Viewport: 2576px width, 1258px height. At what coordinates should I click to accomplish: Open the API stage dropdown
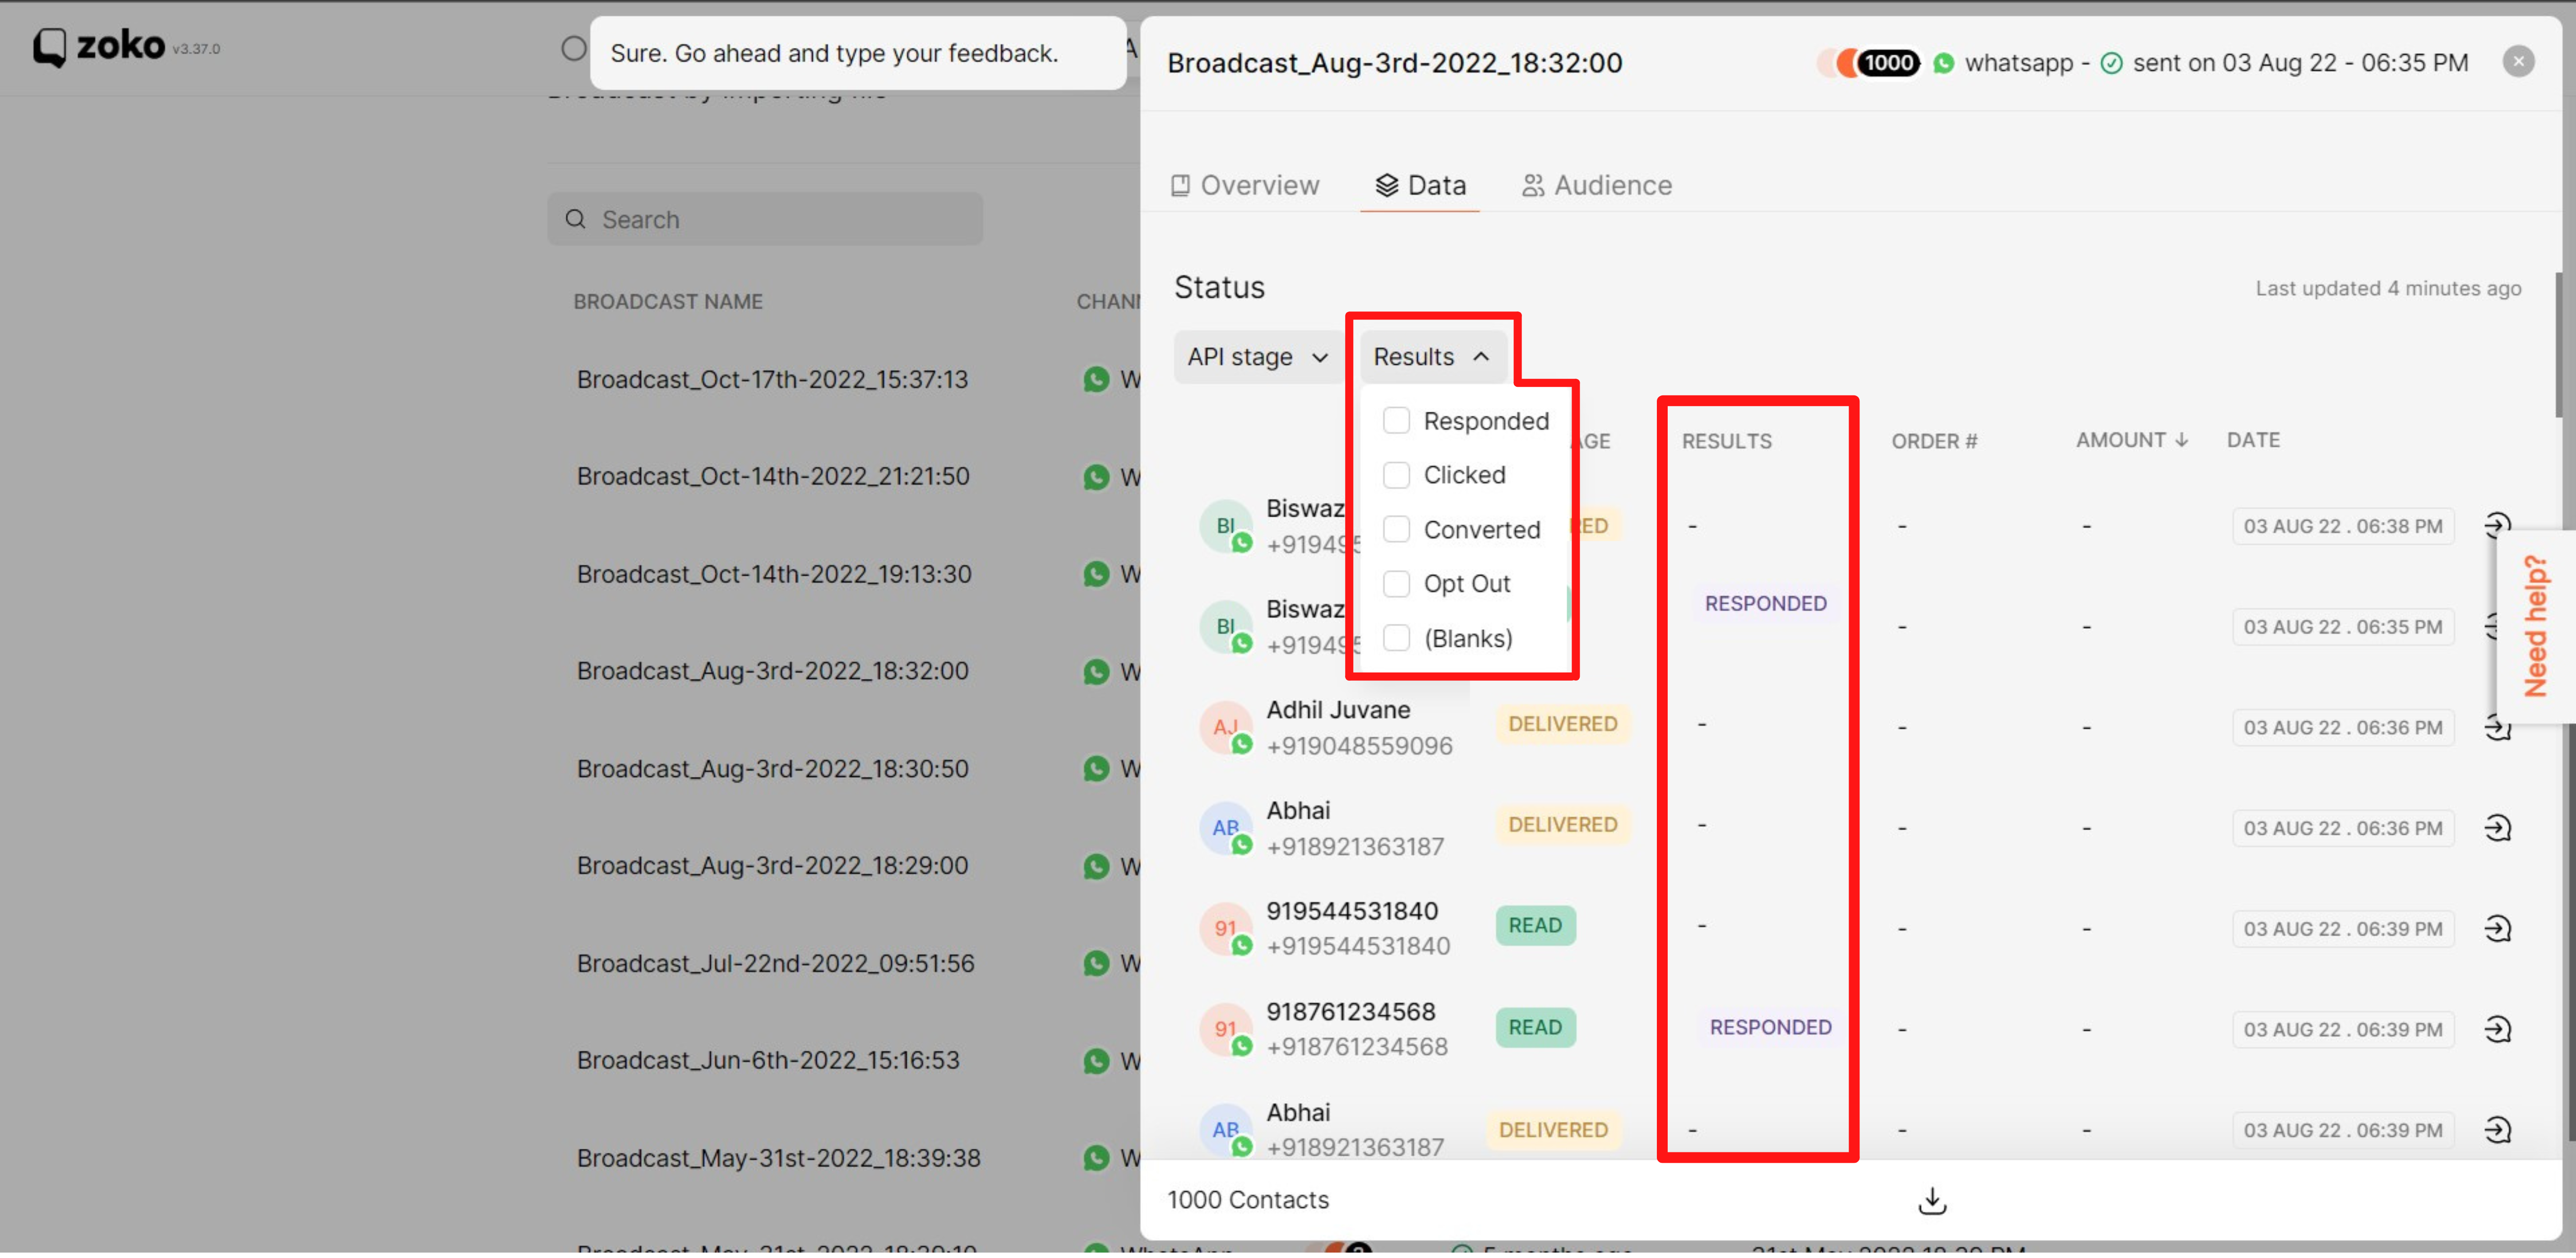(1258, 357)
